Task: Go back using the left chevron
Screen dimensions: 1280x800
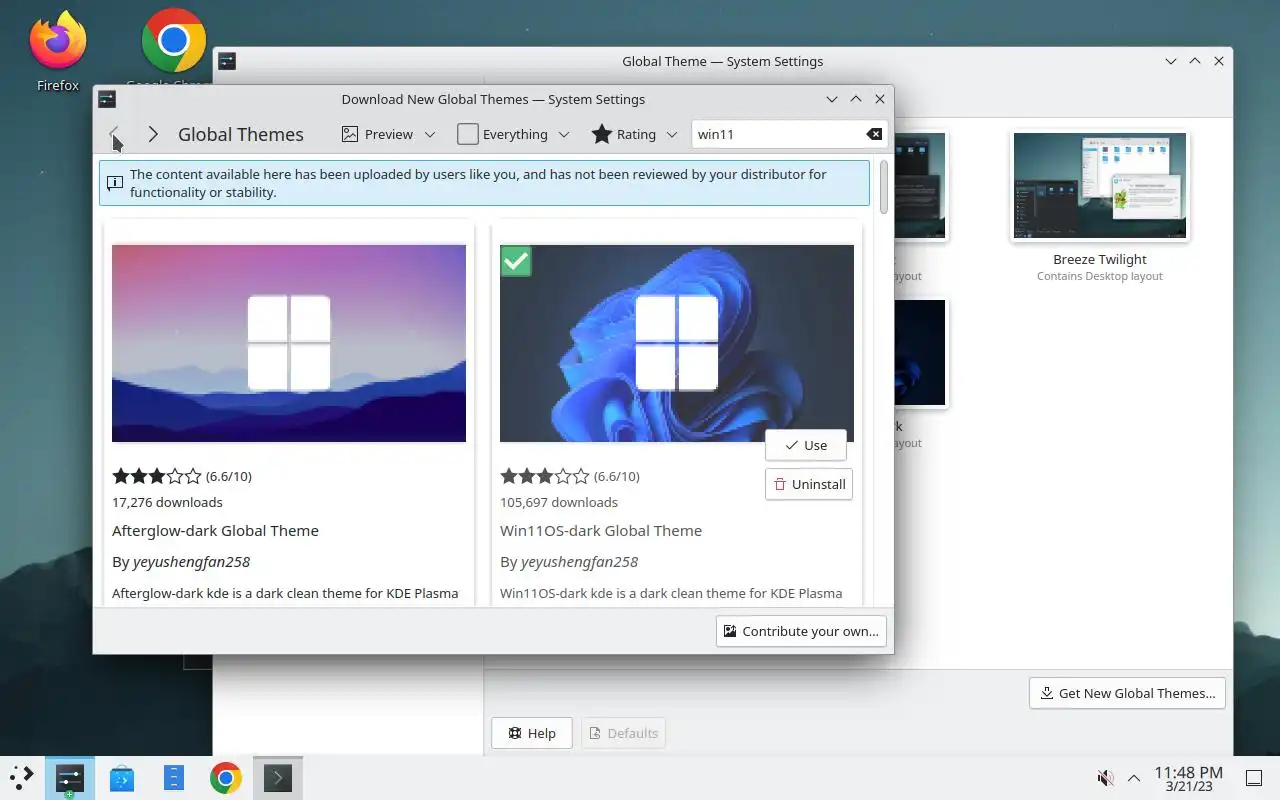Action: 114,134
